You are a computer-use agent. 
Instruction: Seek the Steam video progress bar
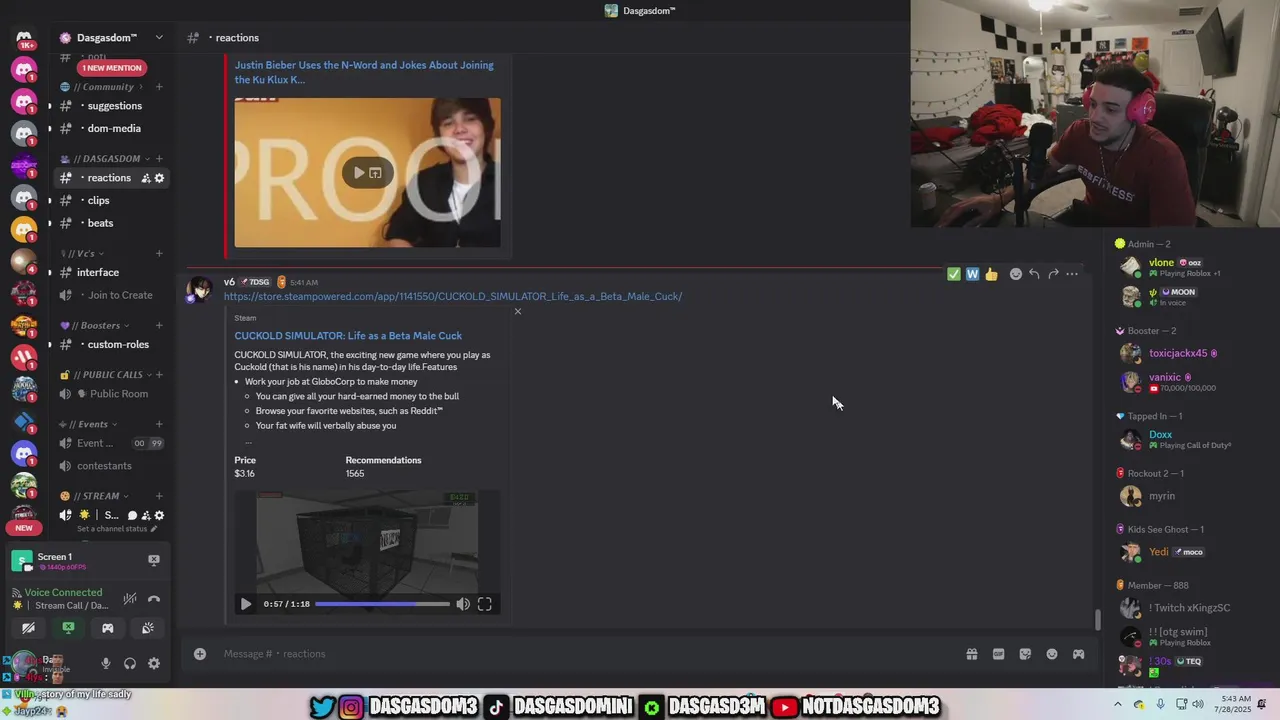[382, 604]
